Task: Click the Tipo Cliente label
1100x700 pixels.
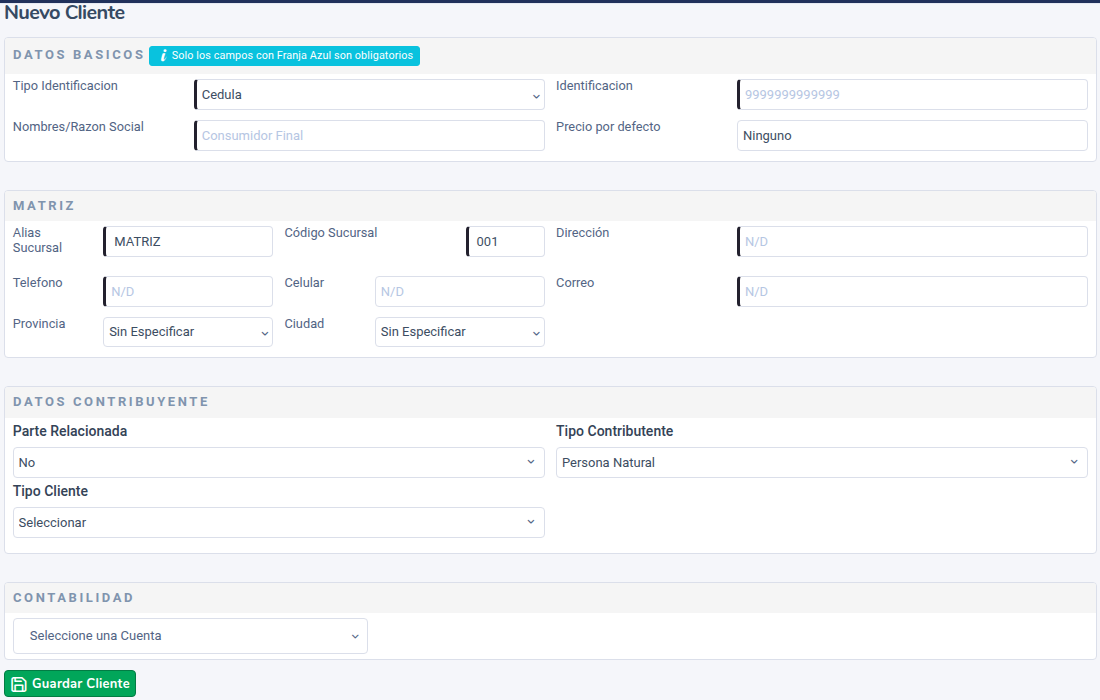Action: tap(51, 491)
